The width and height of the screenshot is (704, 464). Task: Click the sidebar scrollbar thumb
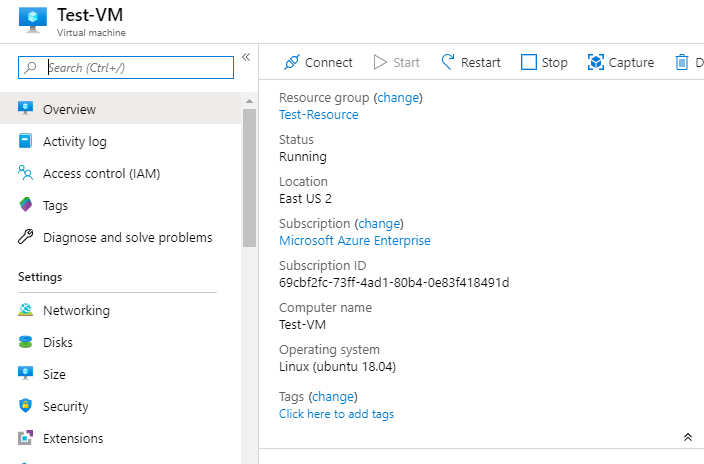tap(249, 178)
